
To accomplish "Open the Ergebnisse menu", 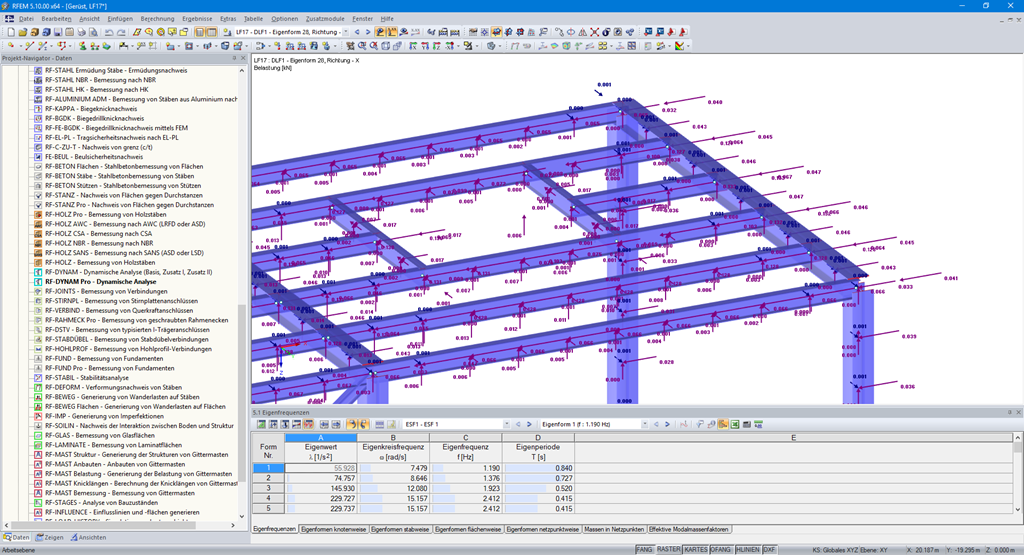I will pos(197,19).
